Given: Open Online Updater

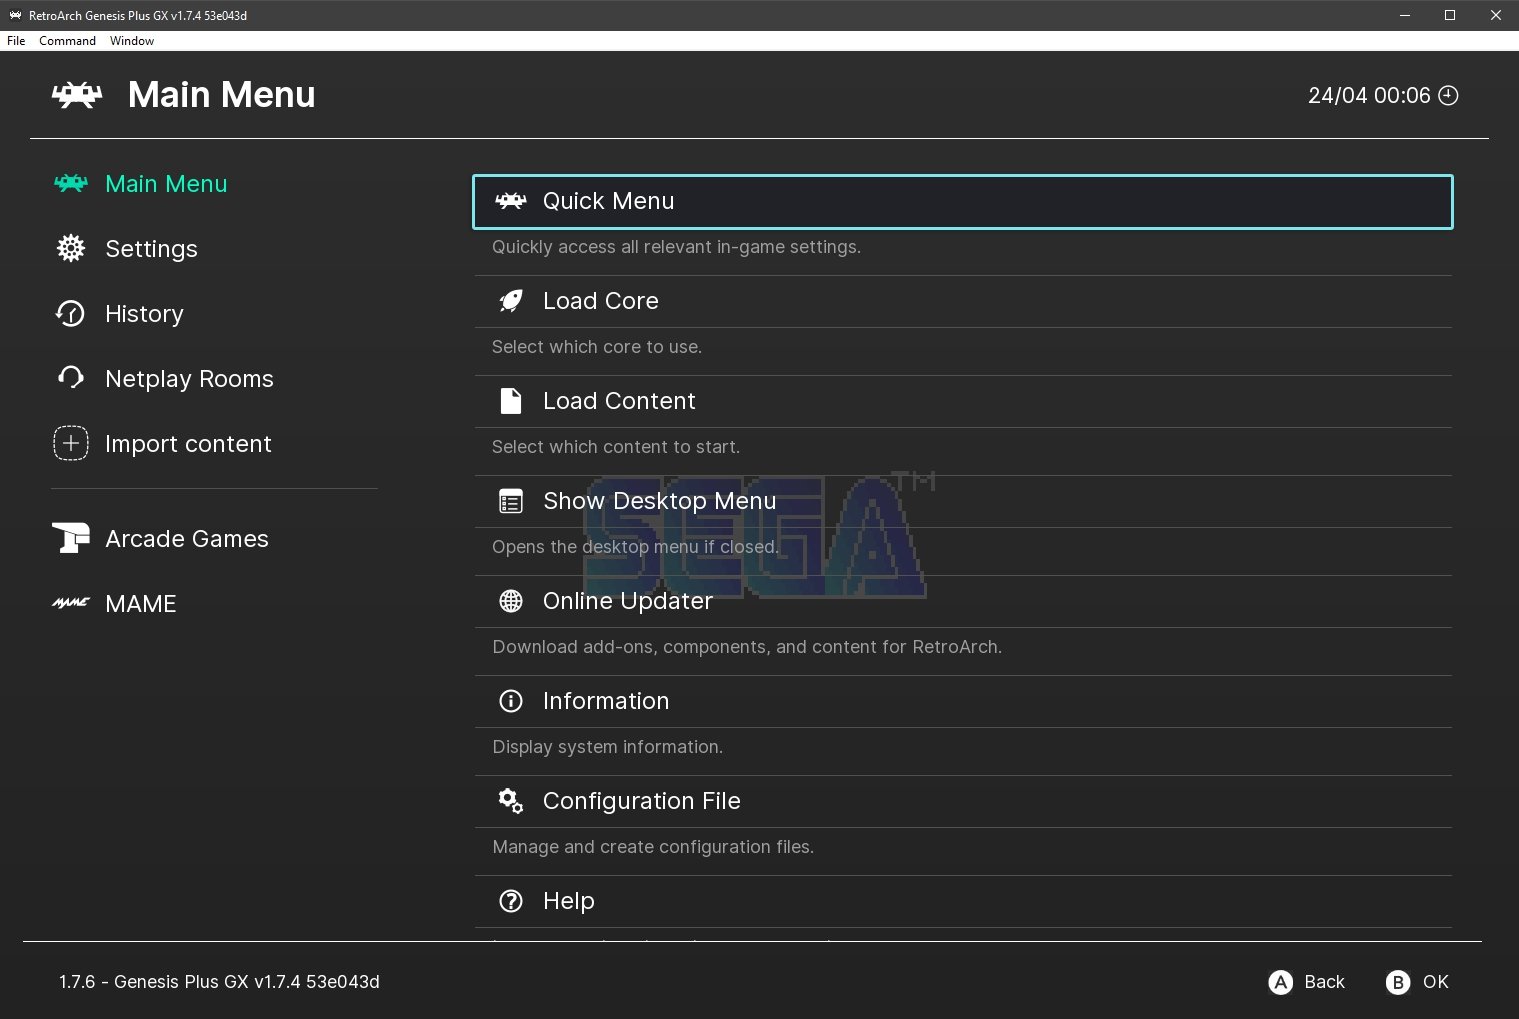Looking at the screenshot, I should click(962, 601).
